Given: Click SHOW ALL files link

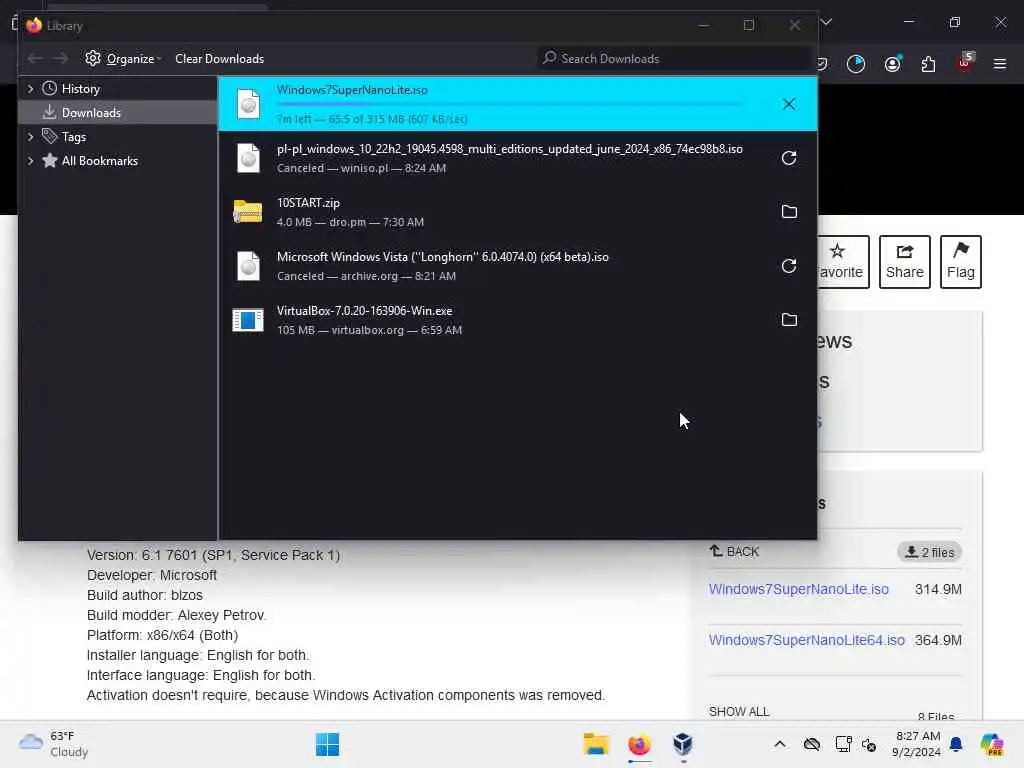Looking at the screenshot, I should click(739, 711).
